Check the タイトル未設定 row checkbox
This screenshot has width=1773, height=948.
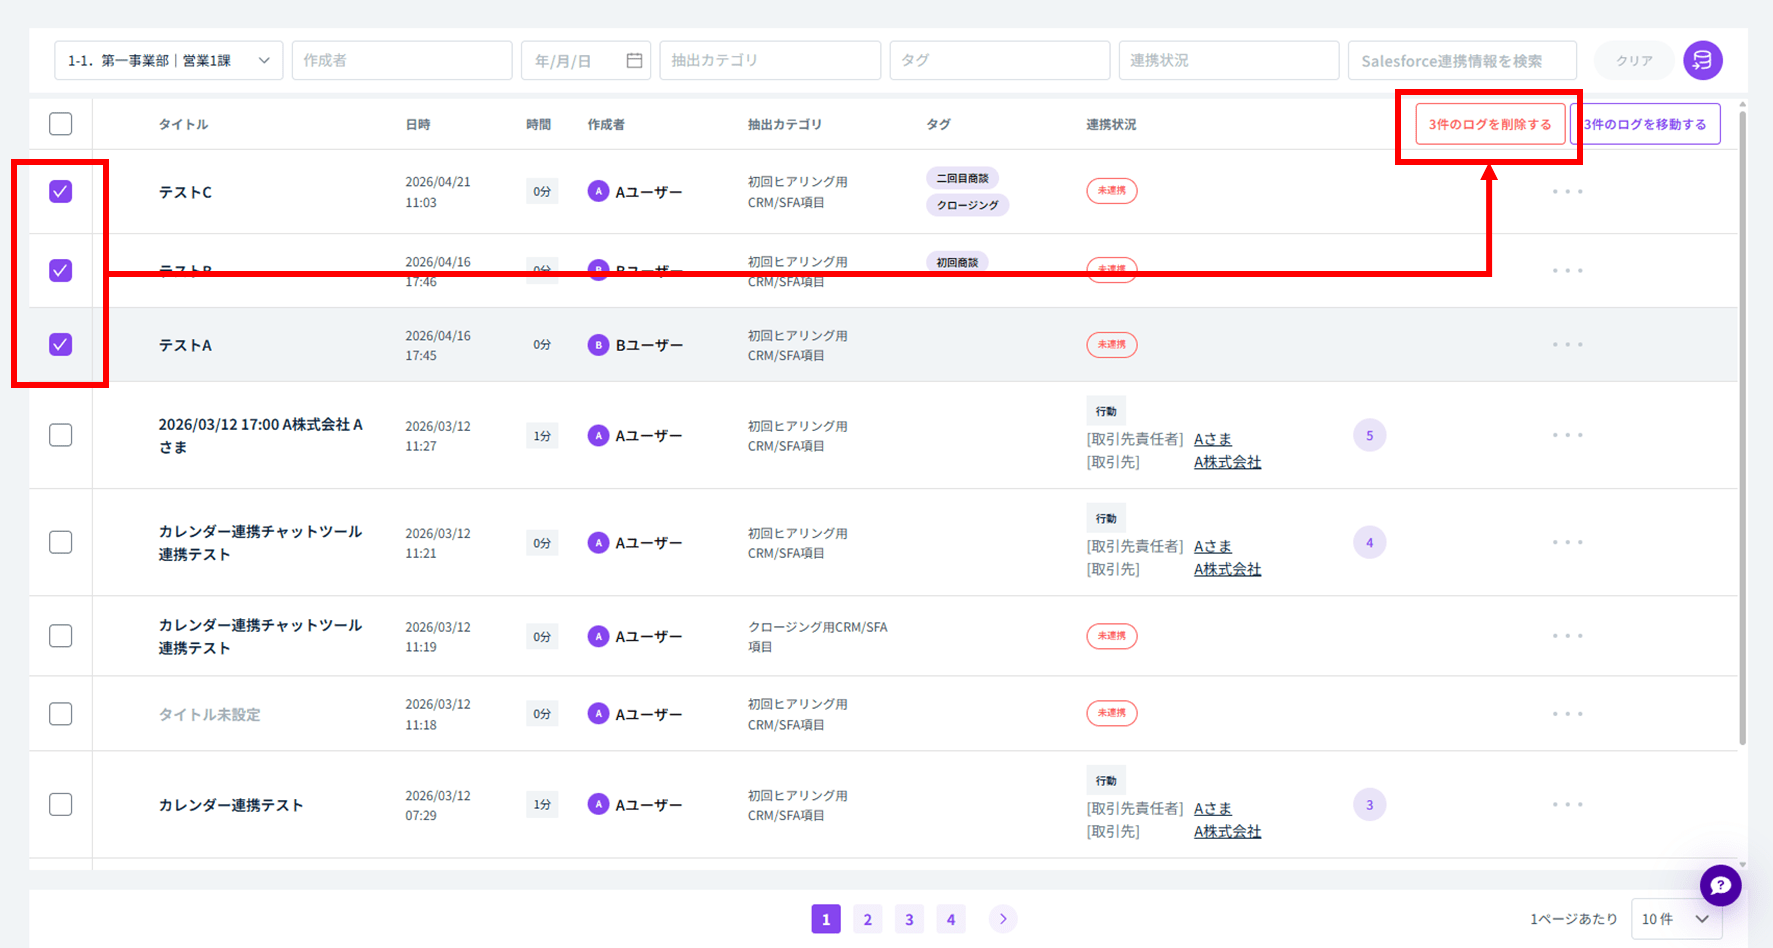click(x=61, y=714)
